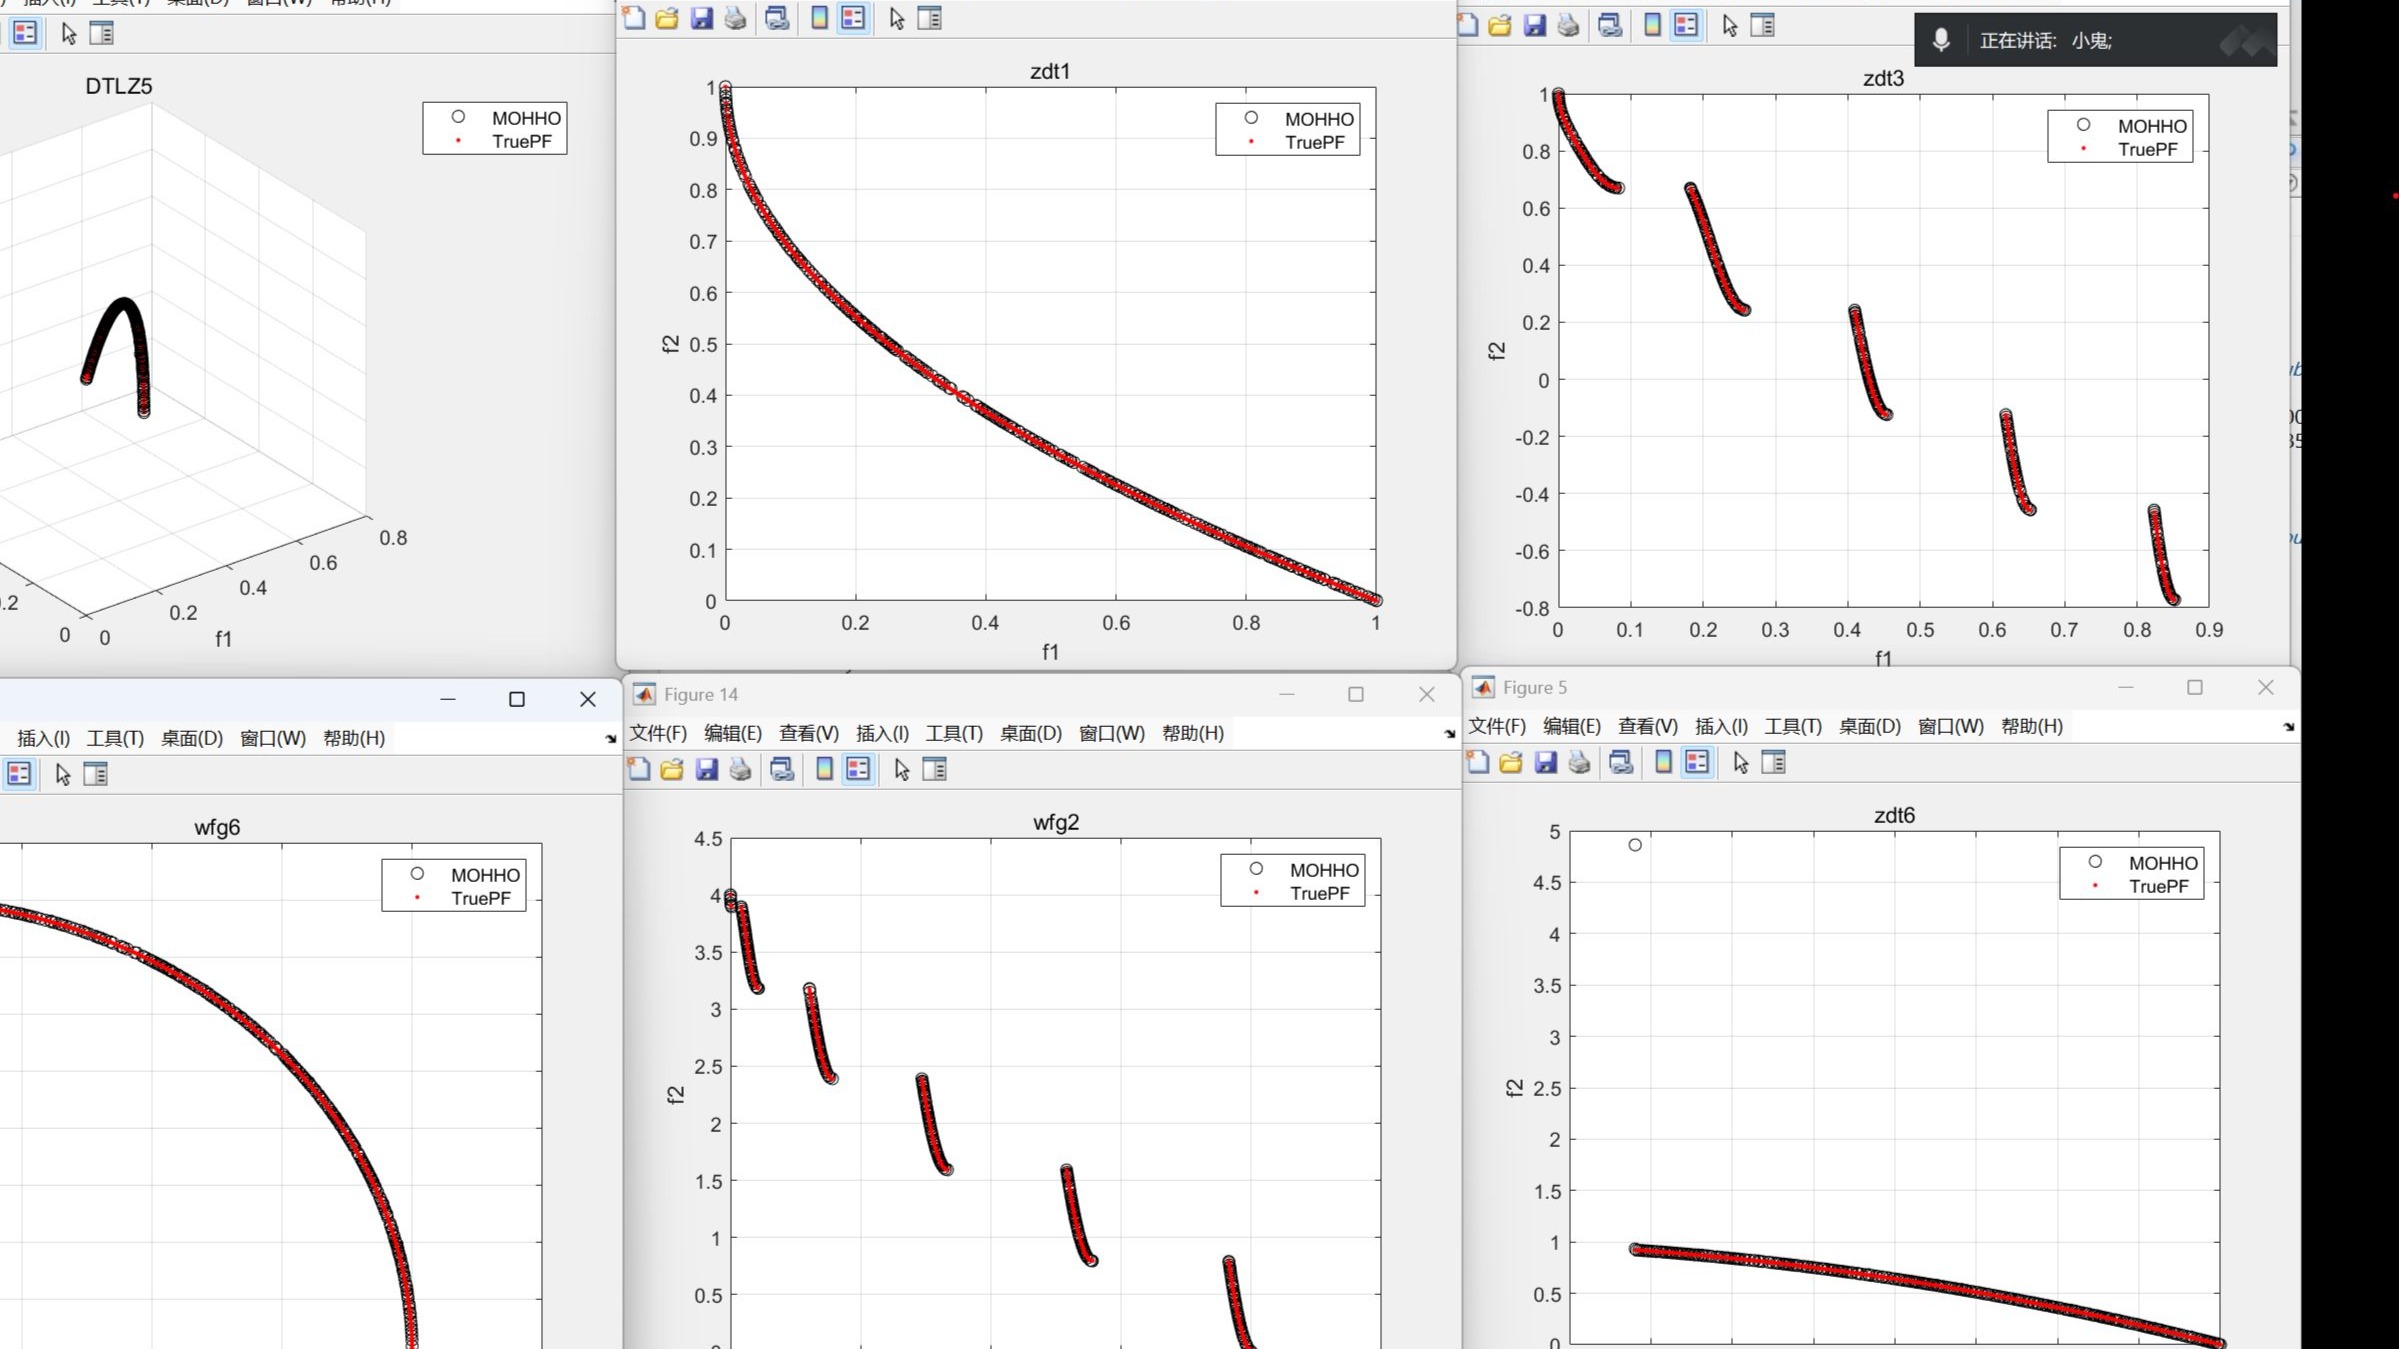Toggle Insert Legend in Figure 14 toolbar
The width and height of the screenshot is (2399, 1349).
(858, 769)
